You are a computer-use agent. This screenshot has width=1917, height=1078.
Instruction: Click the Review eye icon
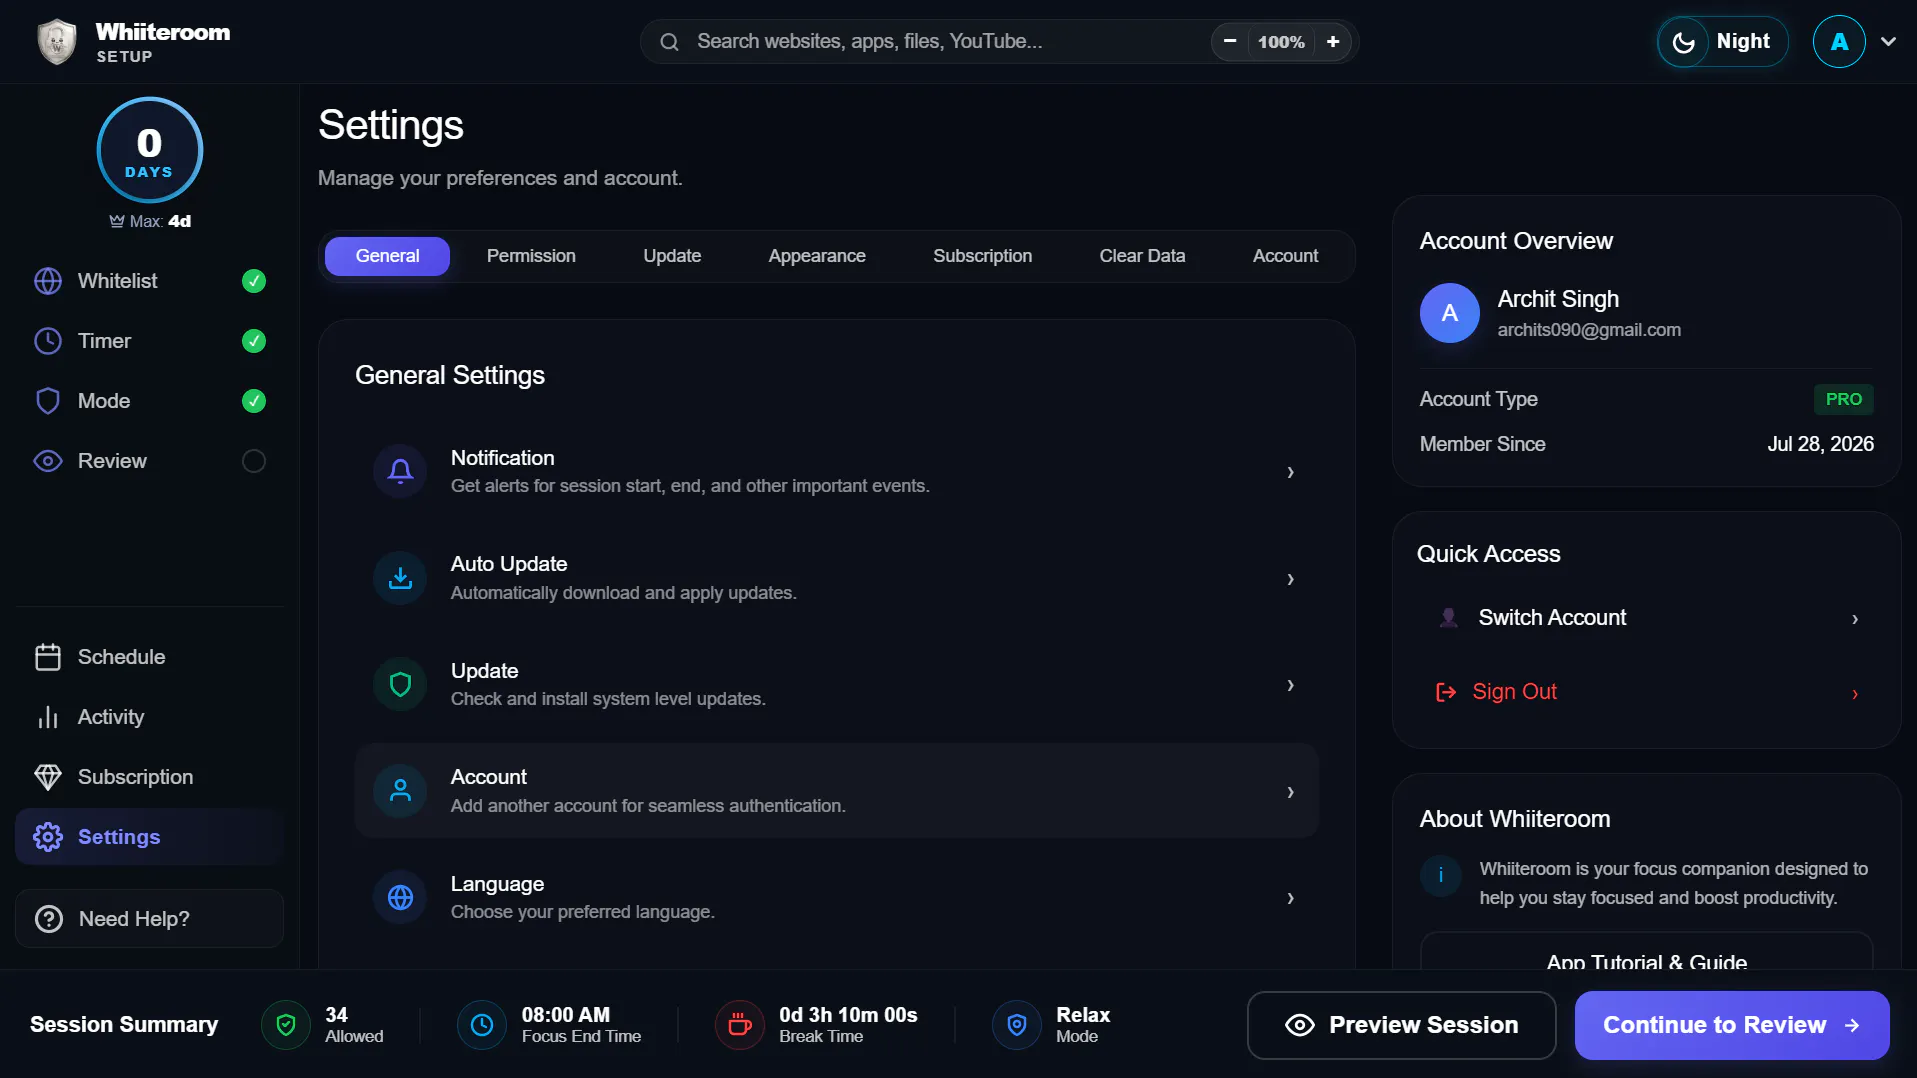pyautogui.click(x=48, y=461)
